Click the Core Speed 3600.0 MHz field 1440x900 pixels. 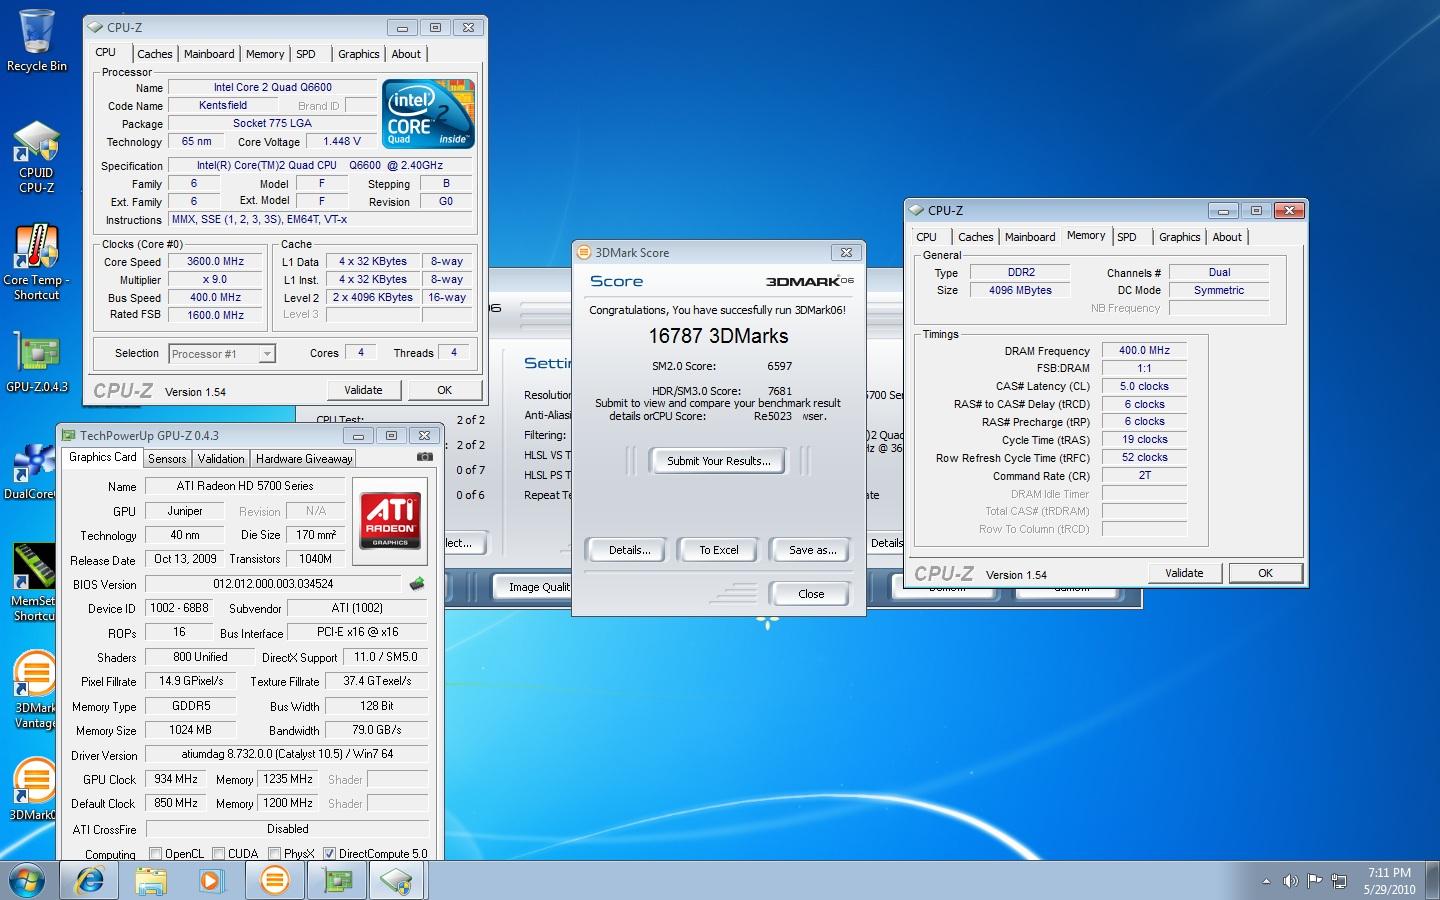215,261
